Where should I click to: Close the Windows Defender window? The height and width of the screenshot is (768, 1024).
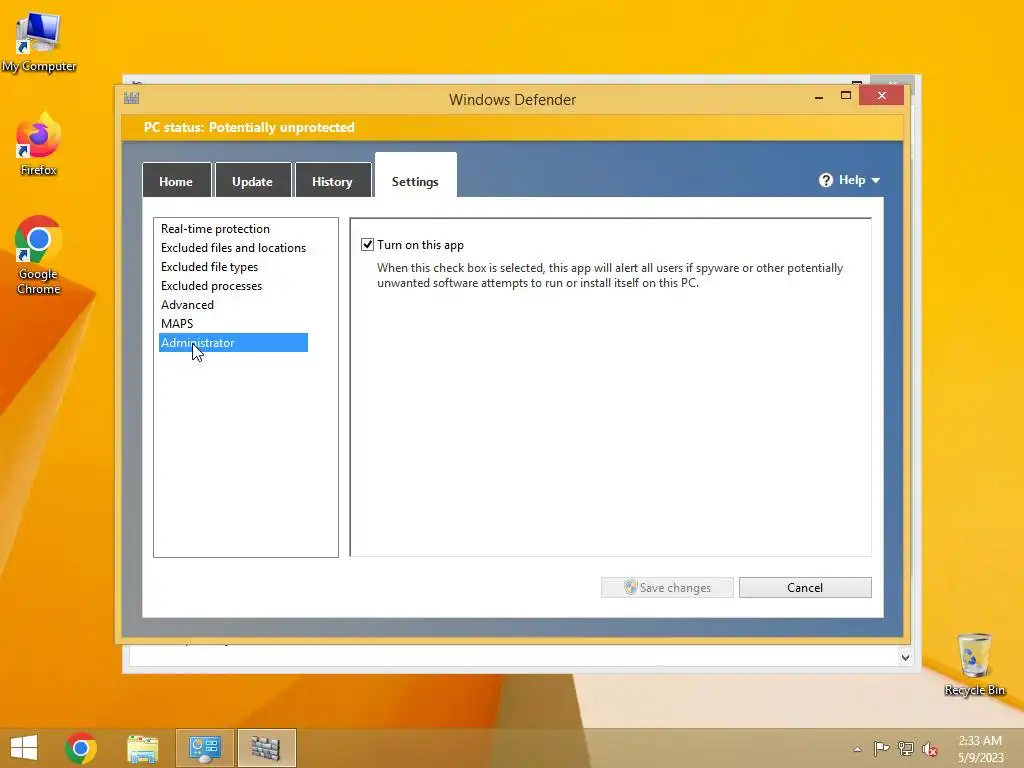(882, 95)
